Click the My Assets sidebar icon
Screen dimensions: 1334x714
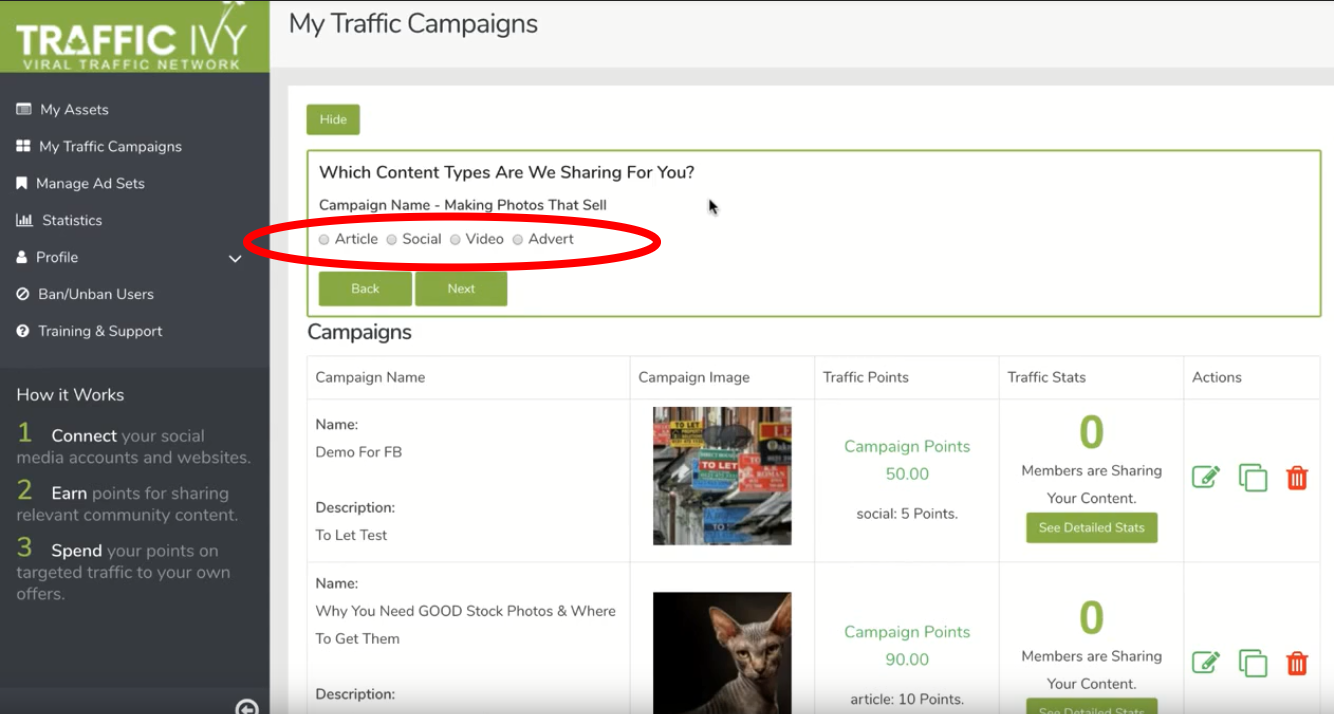coord(24,109)
